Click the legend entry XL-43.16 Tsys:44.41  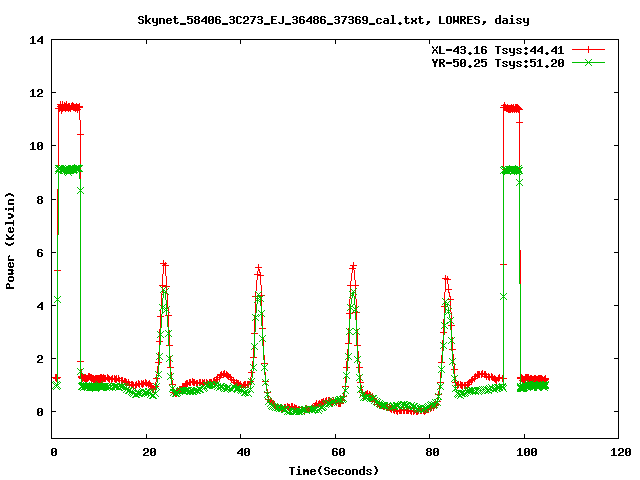click(x=498, y=50)
